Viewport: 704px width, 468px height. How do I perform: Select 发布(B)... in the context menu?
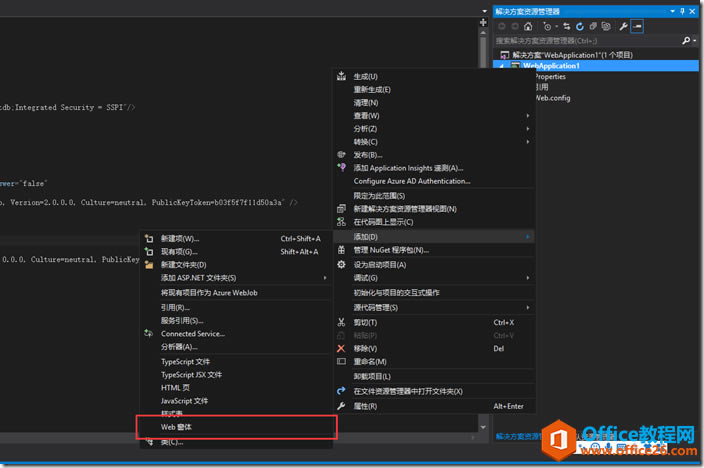(368, 155)
